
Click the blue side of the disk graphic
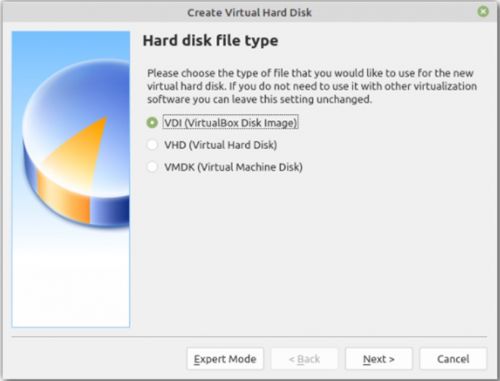[110, 210]
